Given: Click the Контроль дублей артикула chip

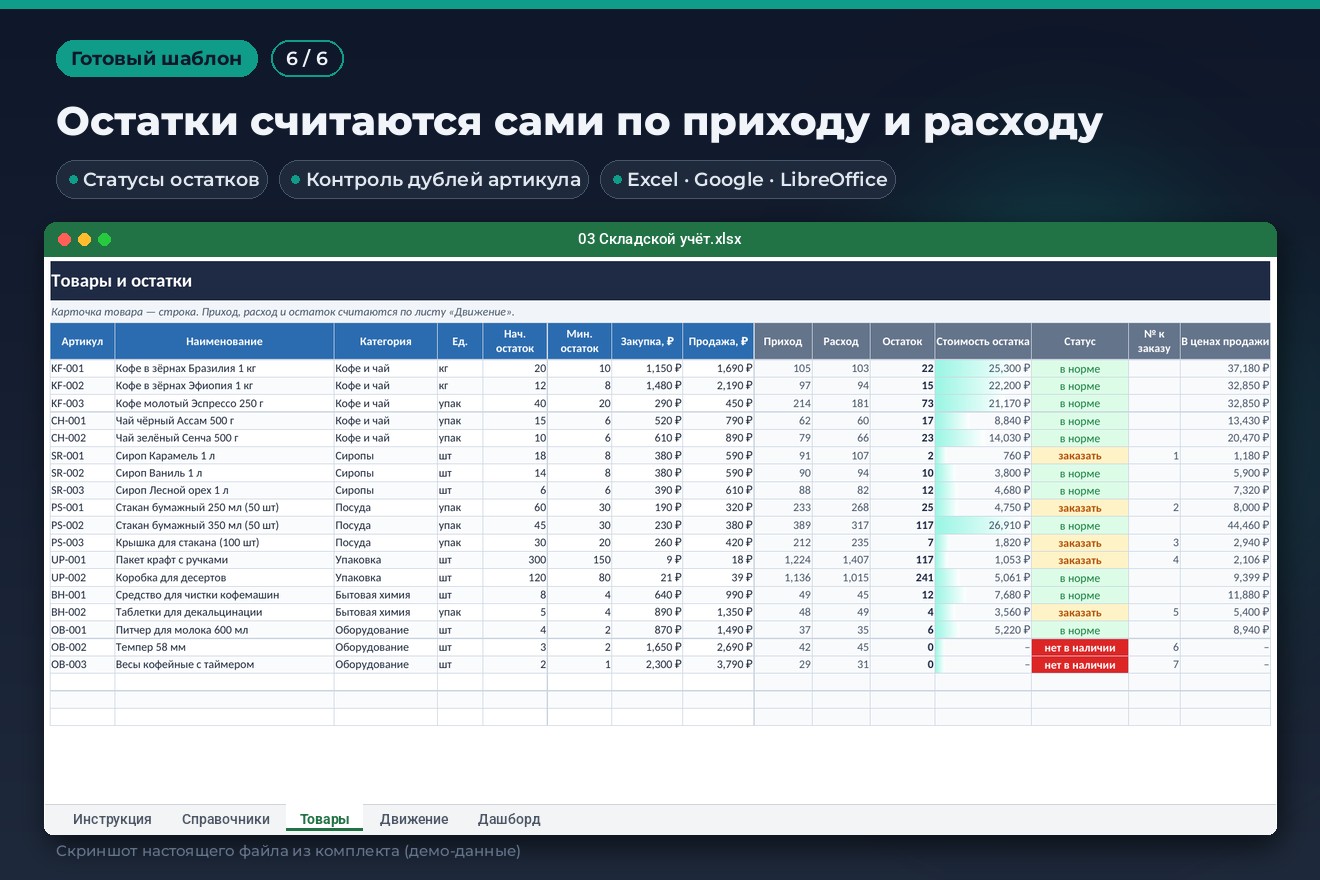Looking at the screenshot, I should tap(434, 180).
